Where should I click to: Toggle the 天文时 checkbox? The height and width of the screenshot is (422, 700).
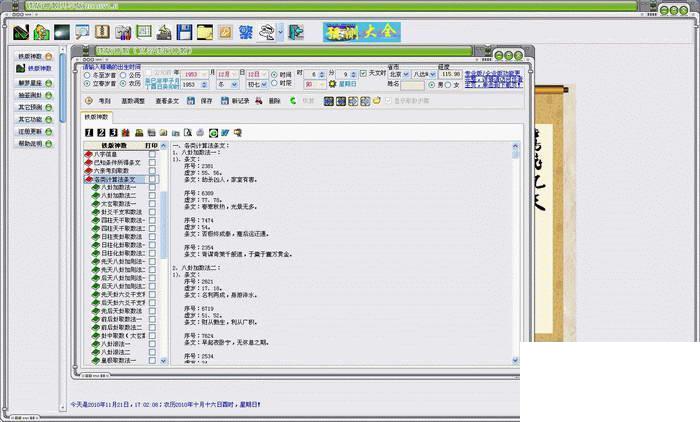(x=363, y=73)
